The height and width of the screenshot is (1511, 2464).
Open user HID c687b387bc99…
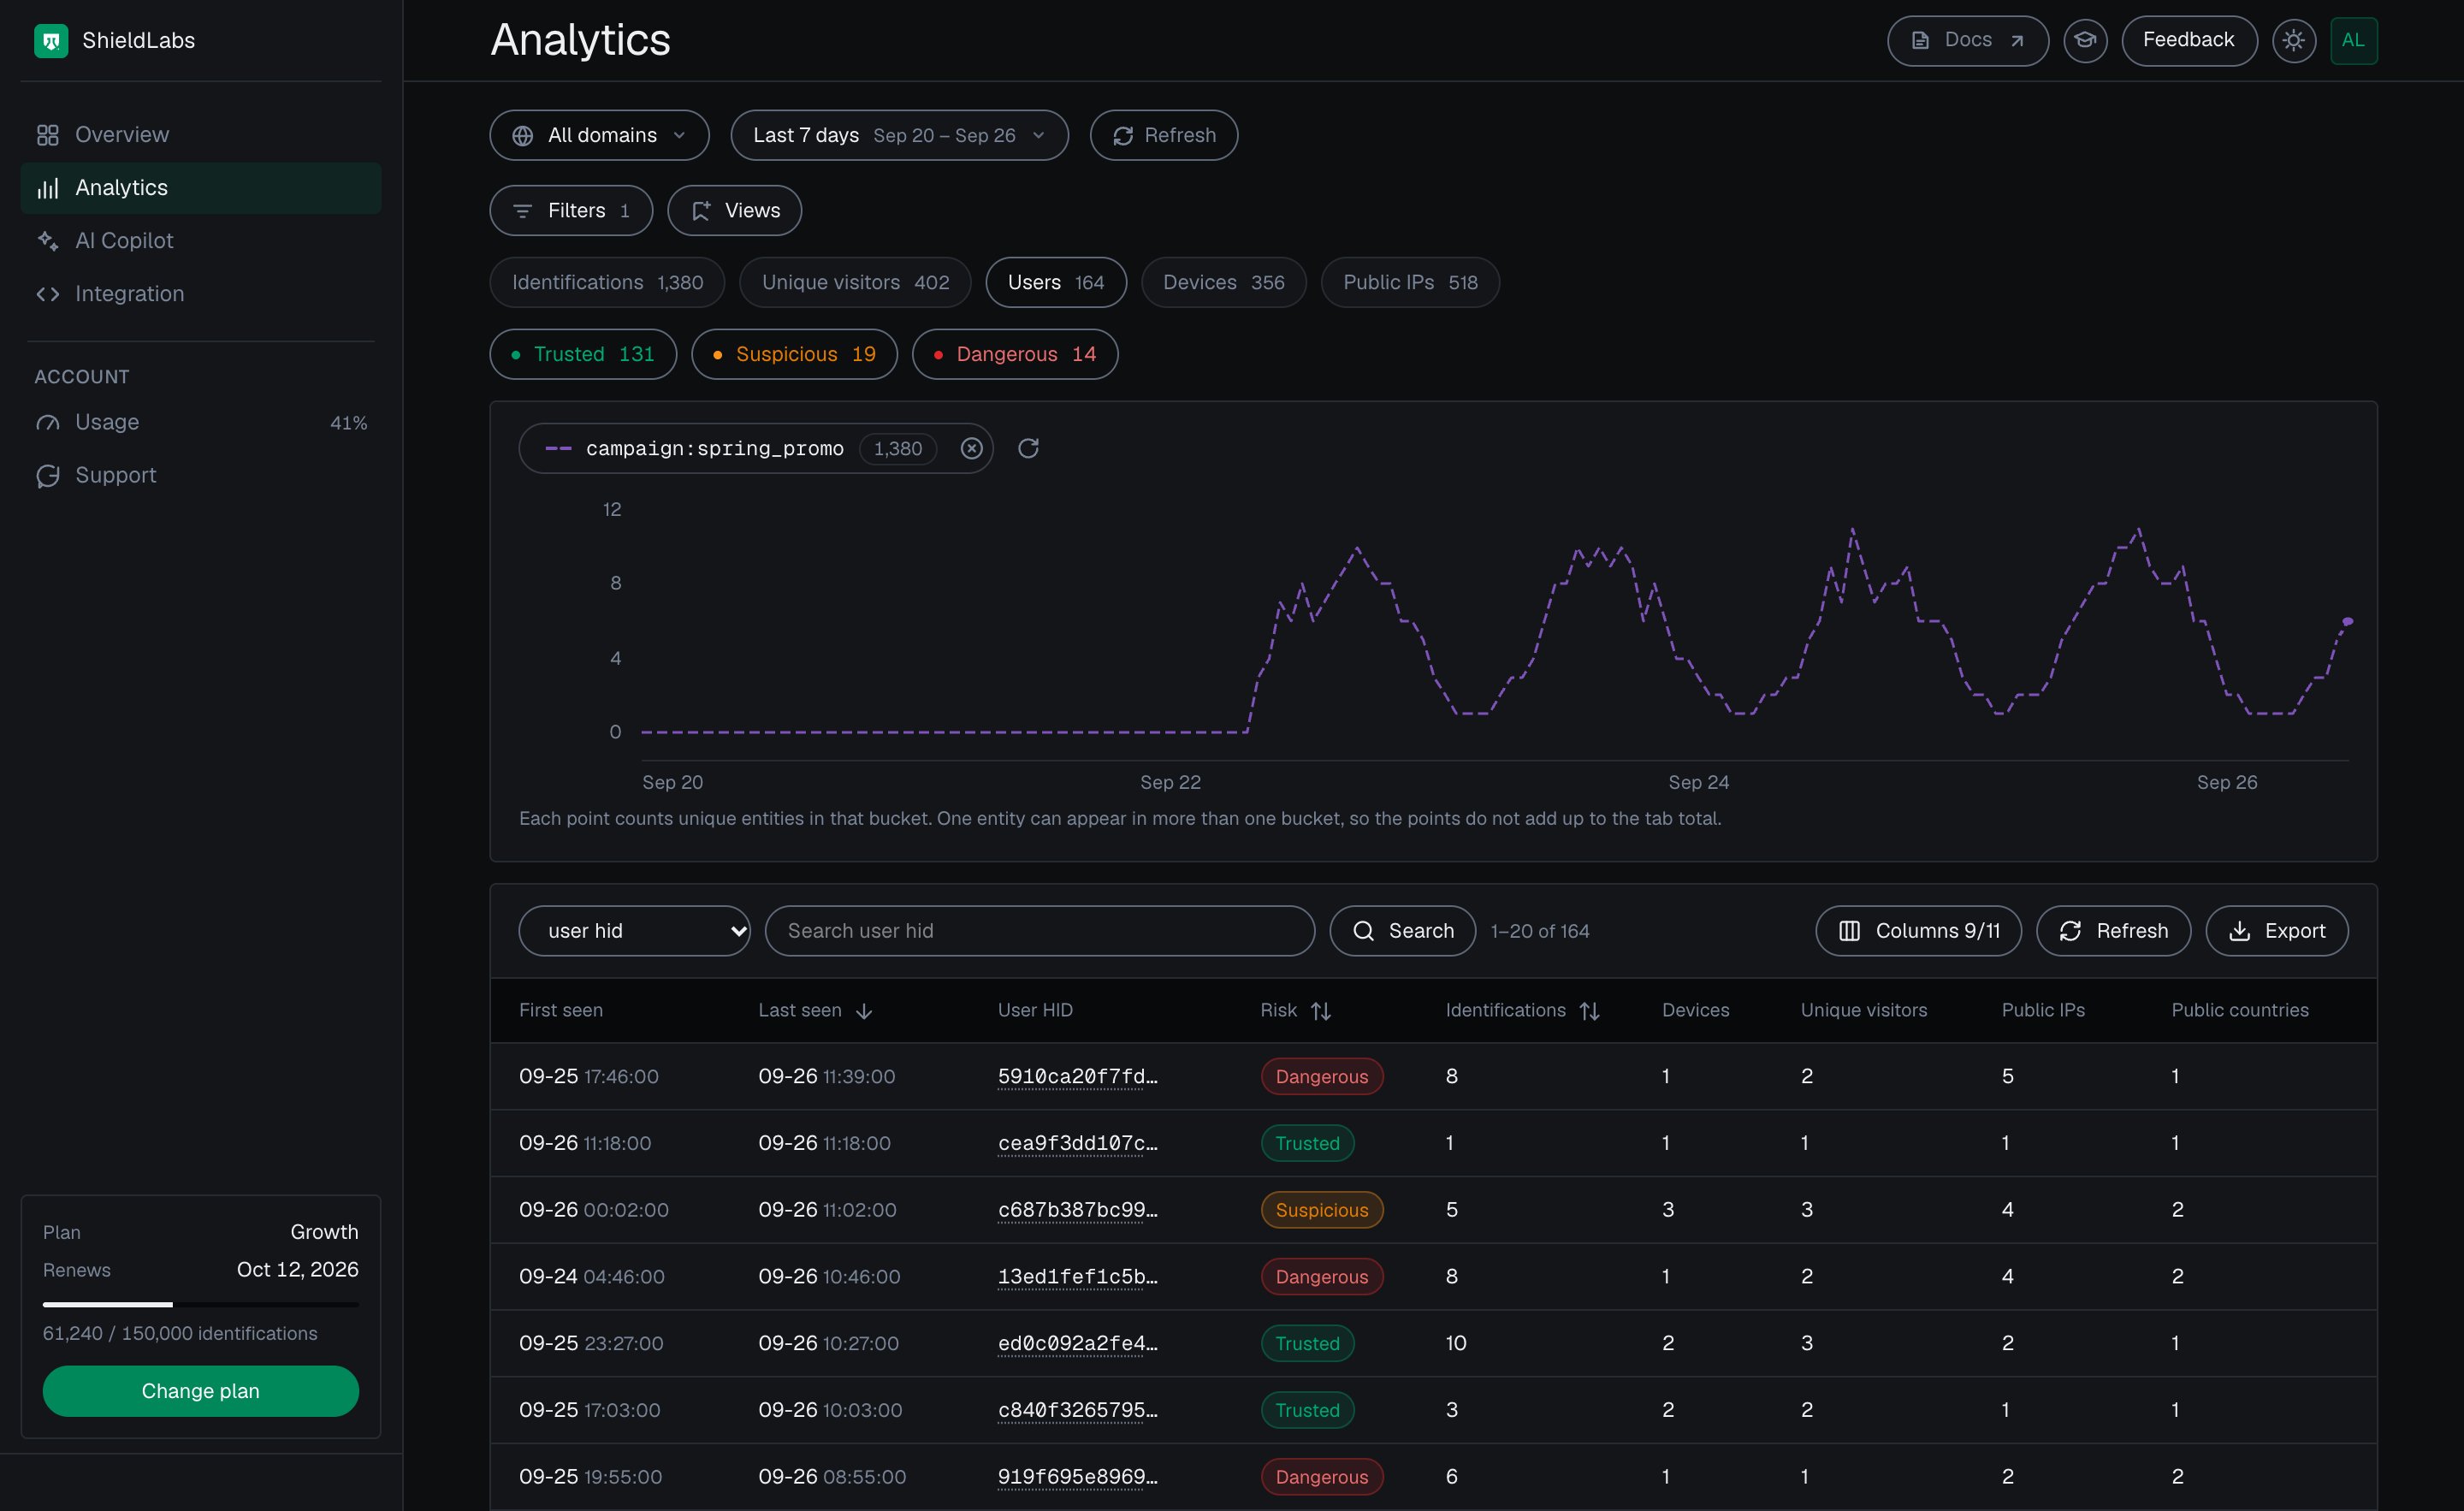(1077, 1210)
